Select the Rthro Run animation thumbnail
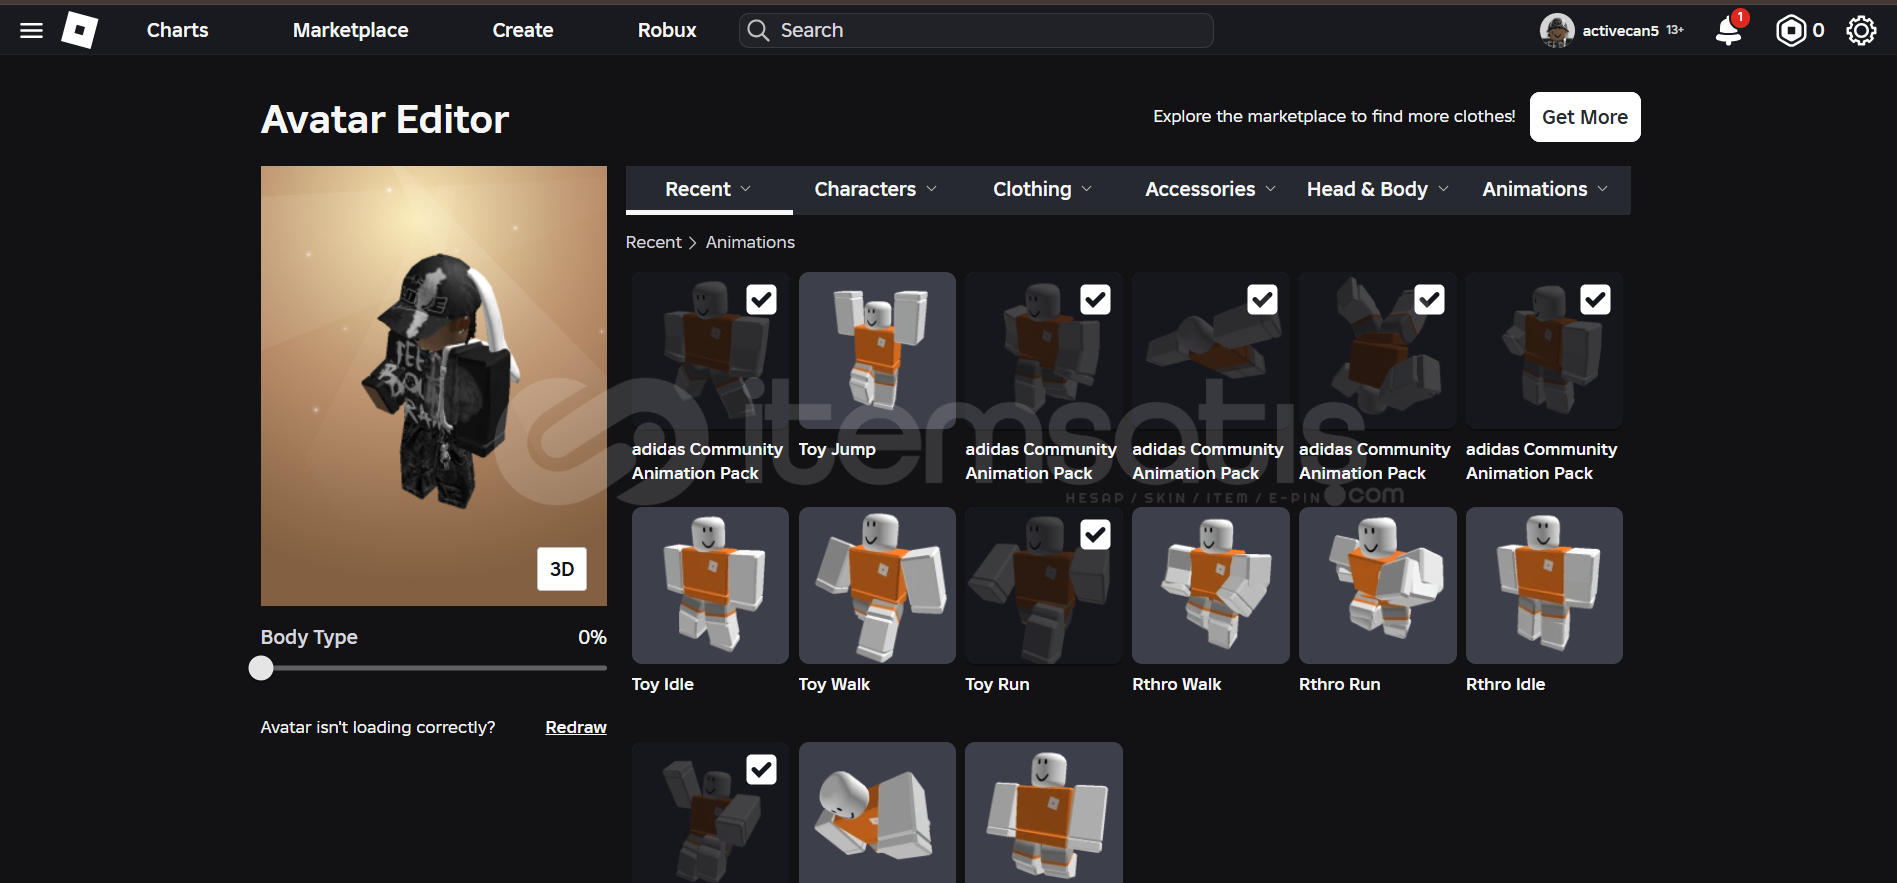Image resolution: width=1897 pixels, height=883 pixels. pos(1377,586)
